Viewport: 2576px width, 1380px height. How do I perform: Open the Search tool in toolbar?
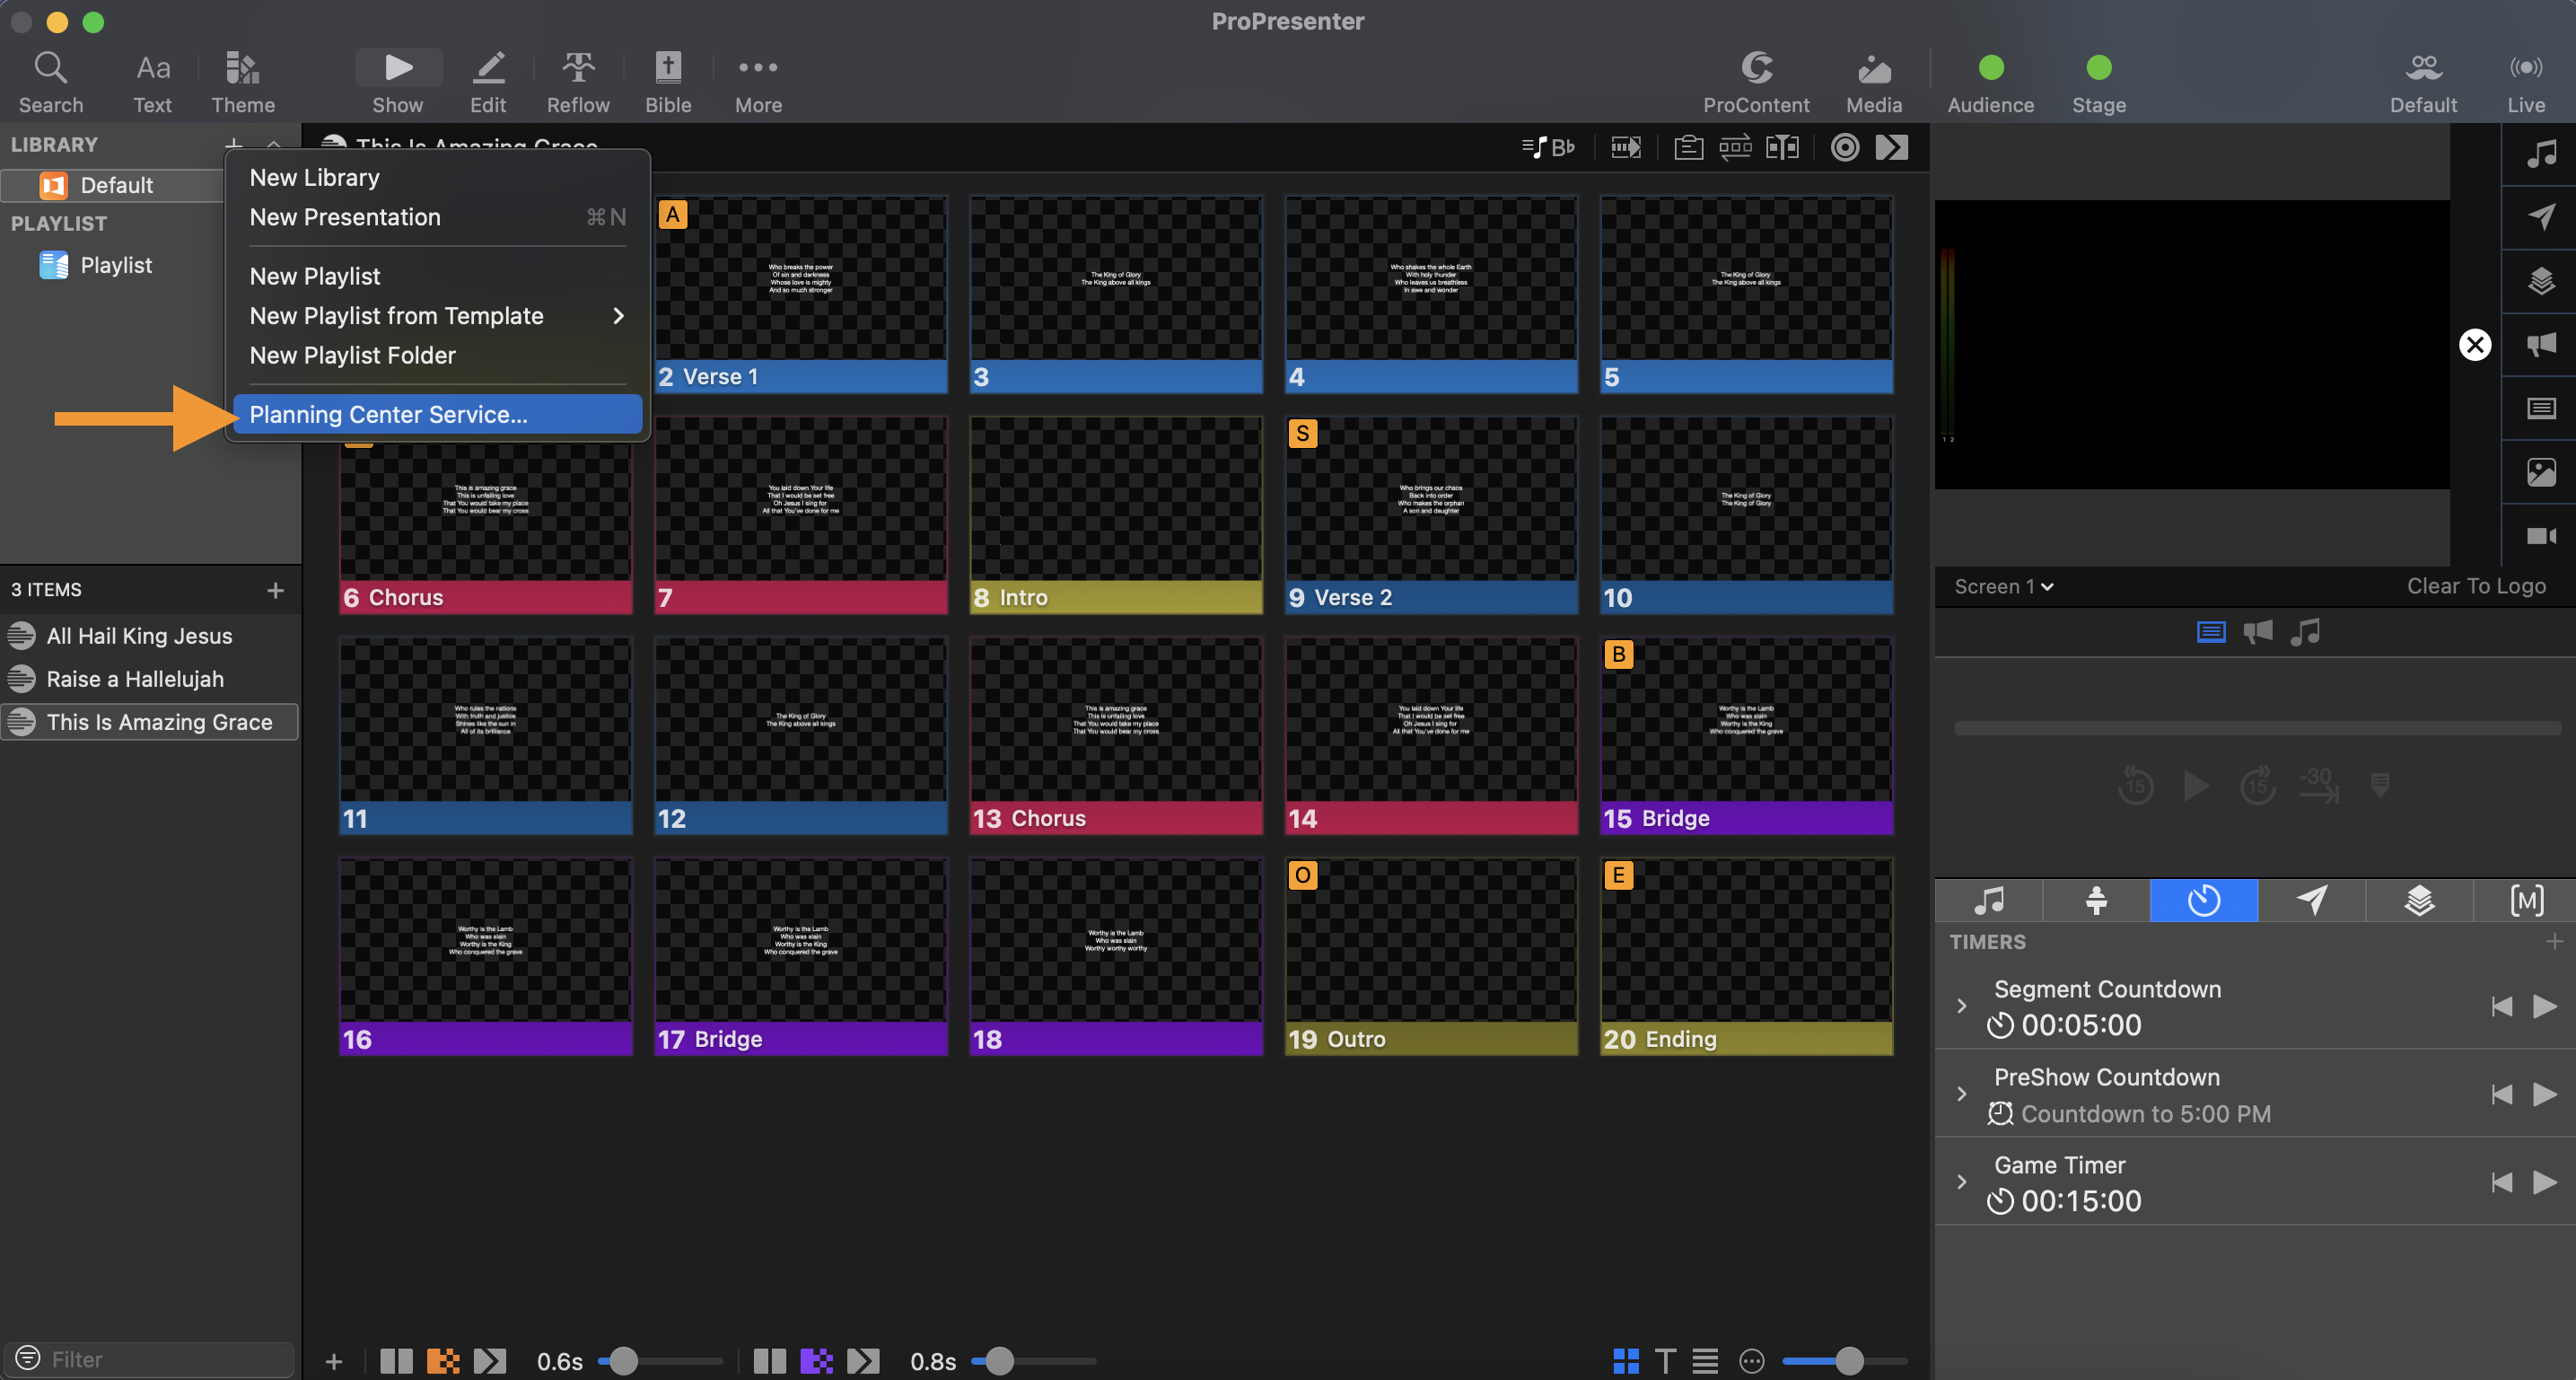(x=50, y=82)
